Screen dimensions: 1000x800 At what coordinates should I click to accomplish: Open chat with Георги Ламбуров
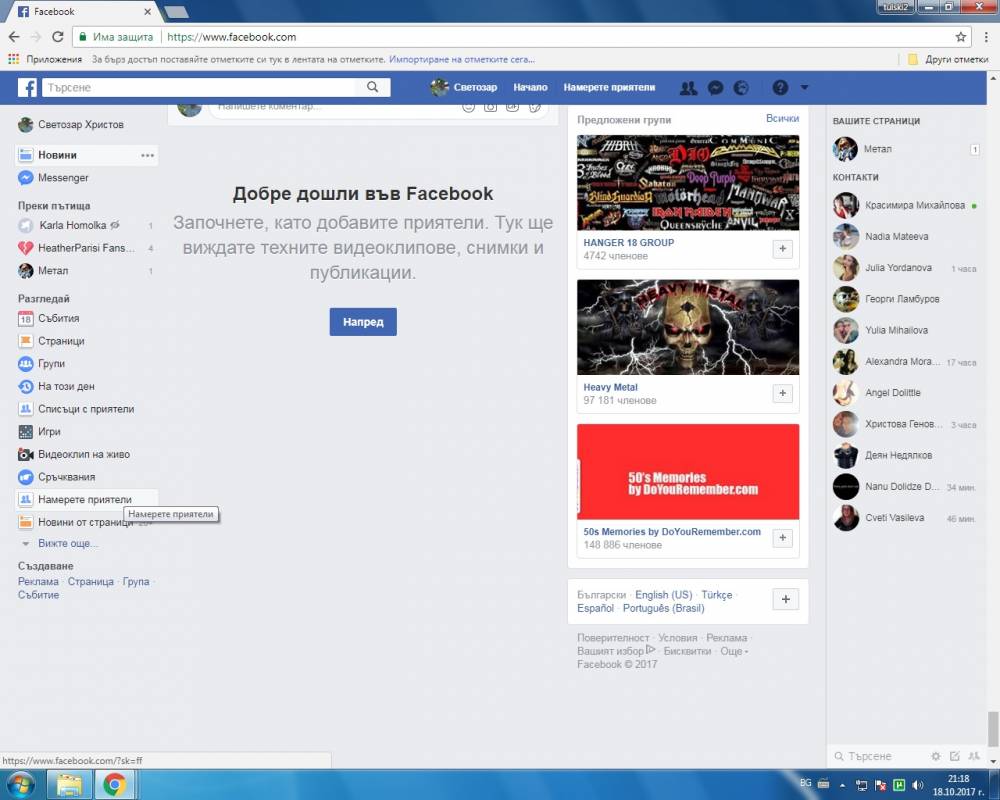point(906,299)
